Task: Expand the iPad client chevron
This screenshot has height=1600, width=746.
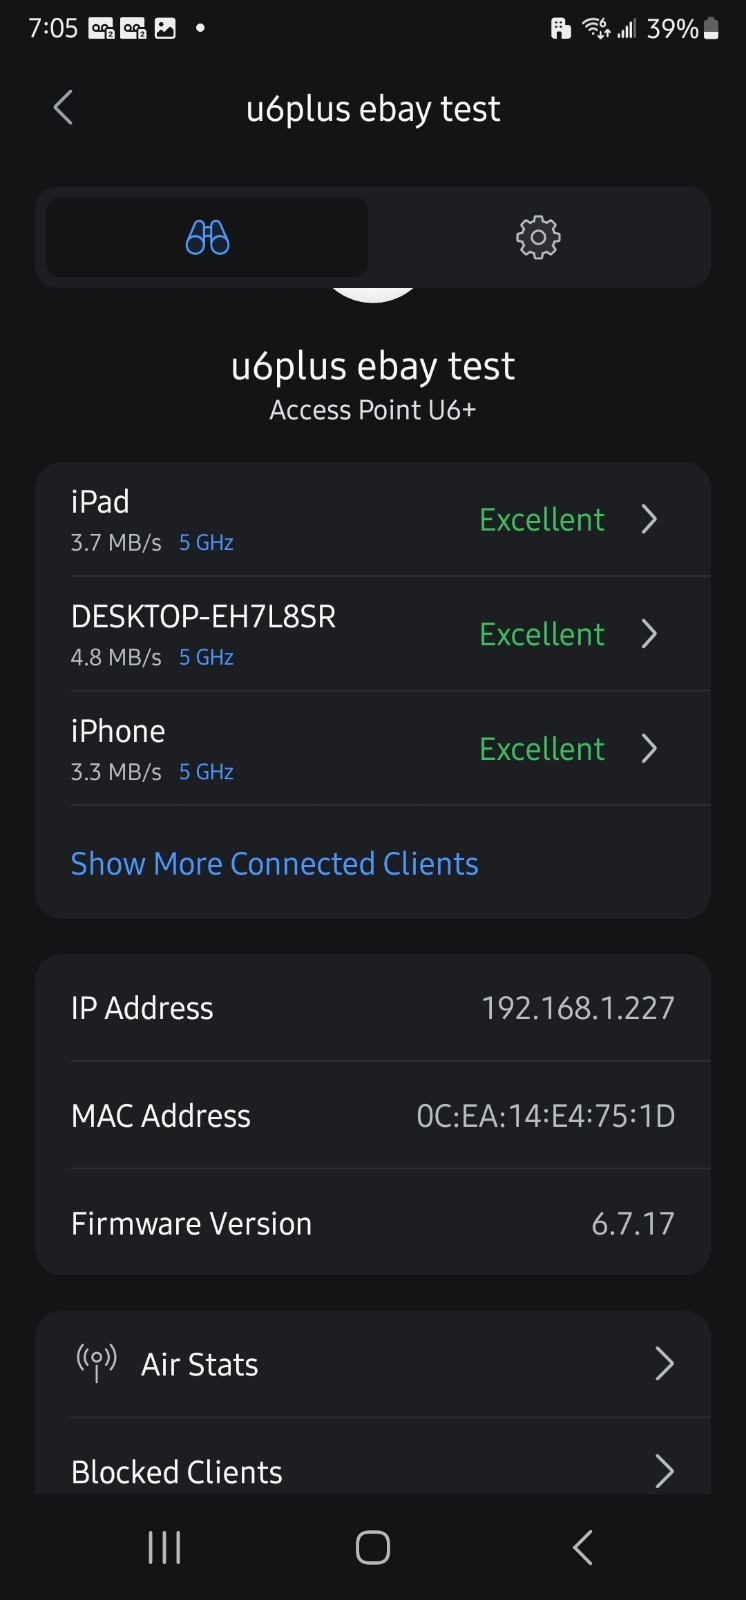Action: (x=649, y=519)
